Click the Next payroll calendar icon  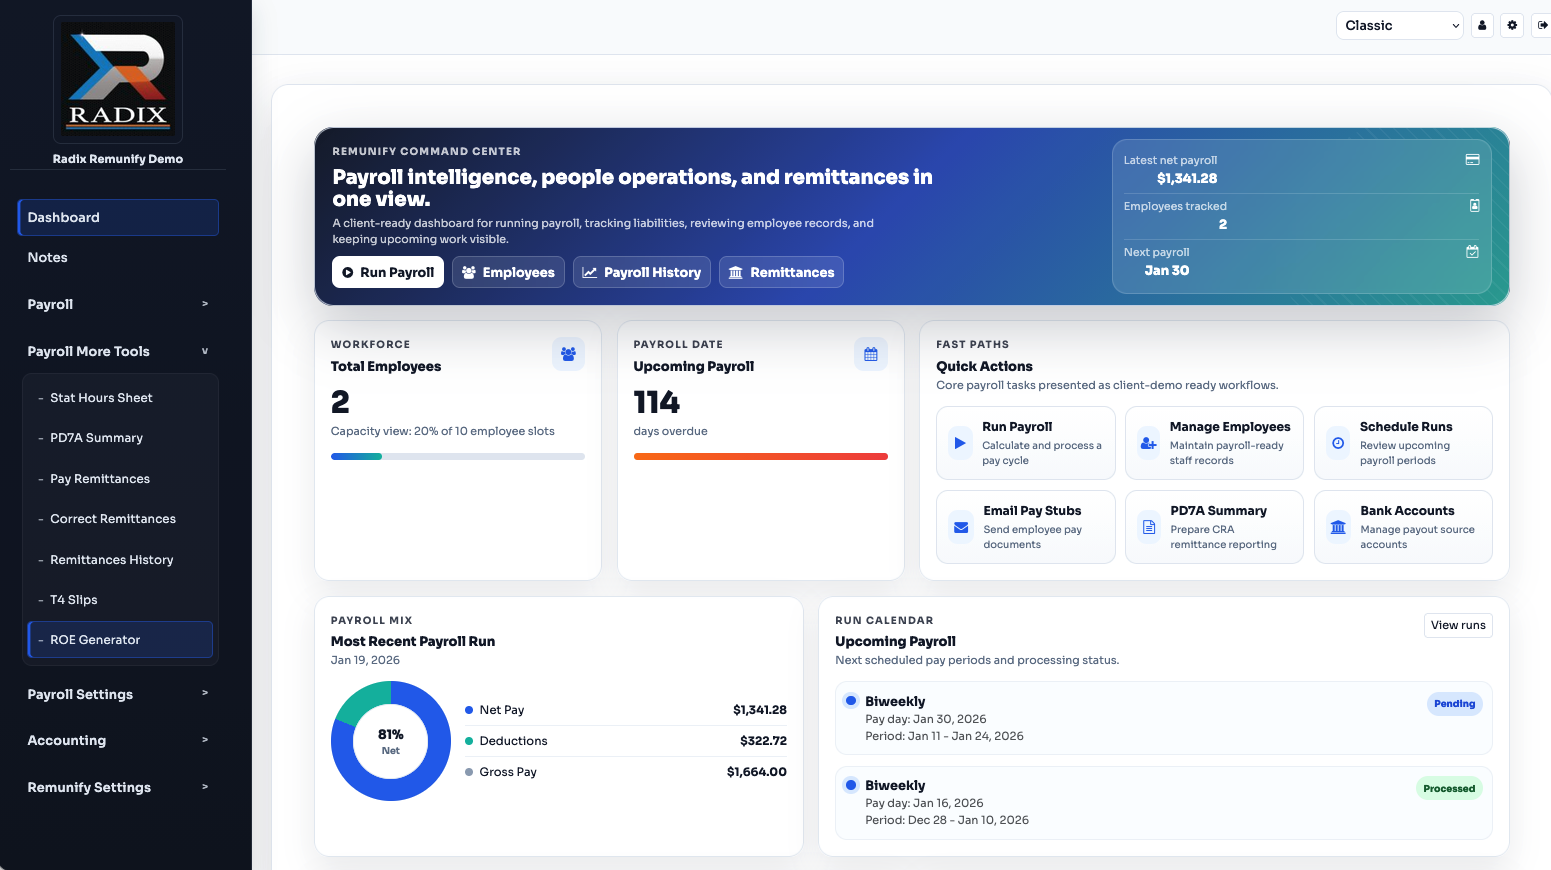(1472, 252)
